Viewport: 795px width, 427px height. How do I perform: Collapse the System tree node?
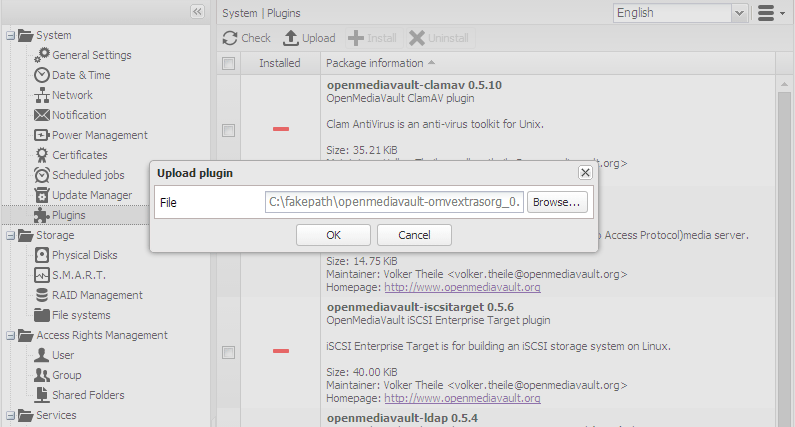pos(10,35)
